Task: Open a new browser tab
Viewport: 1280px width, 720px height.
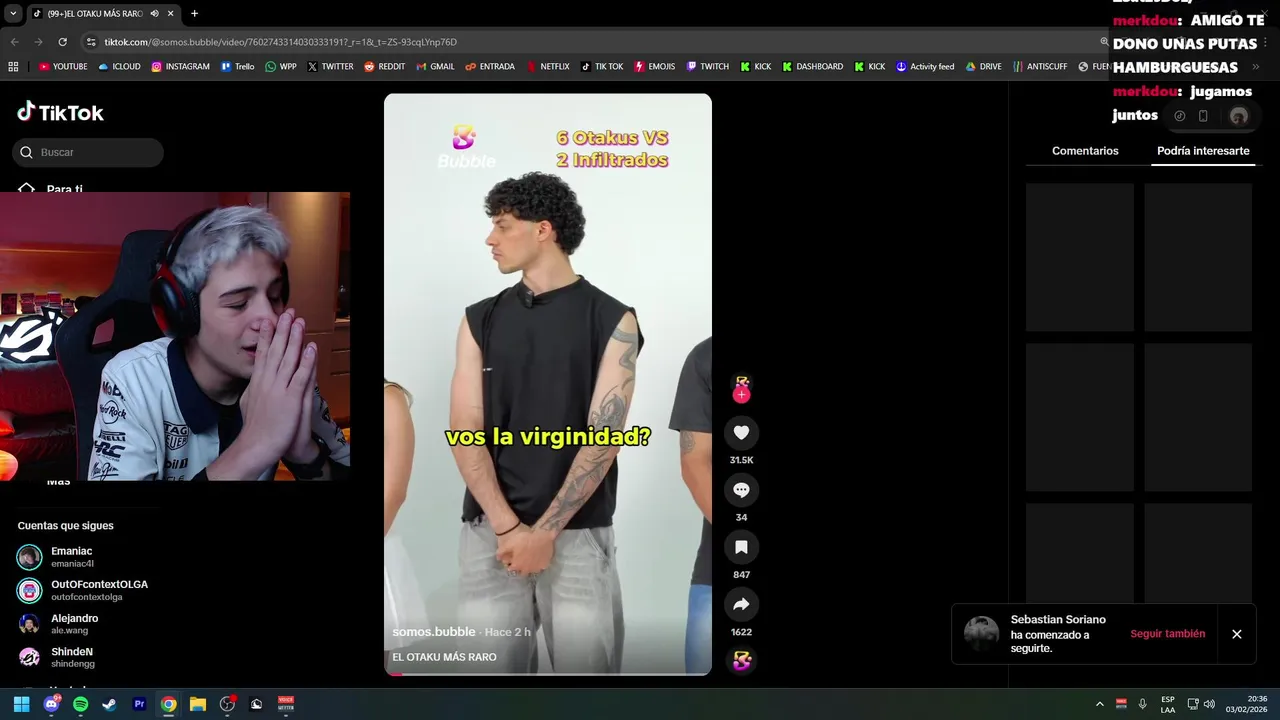Action: pyautogui.click(x=194, y=14)
